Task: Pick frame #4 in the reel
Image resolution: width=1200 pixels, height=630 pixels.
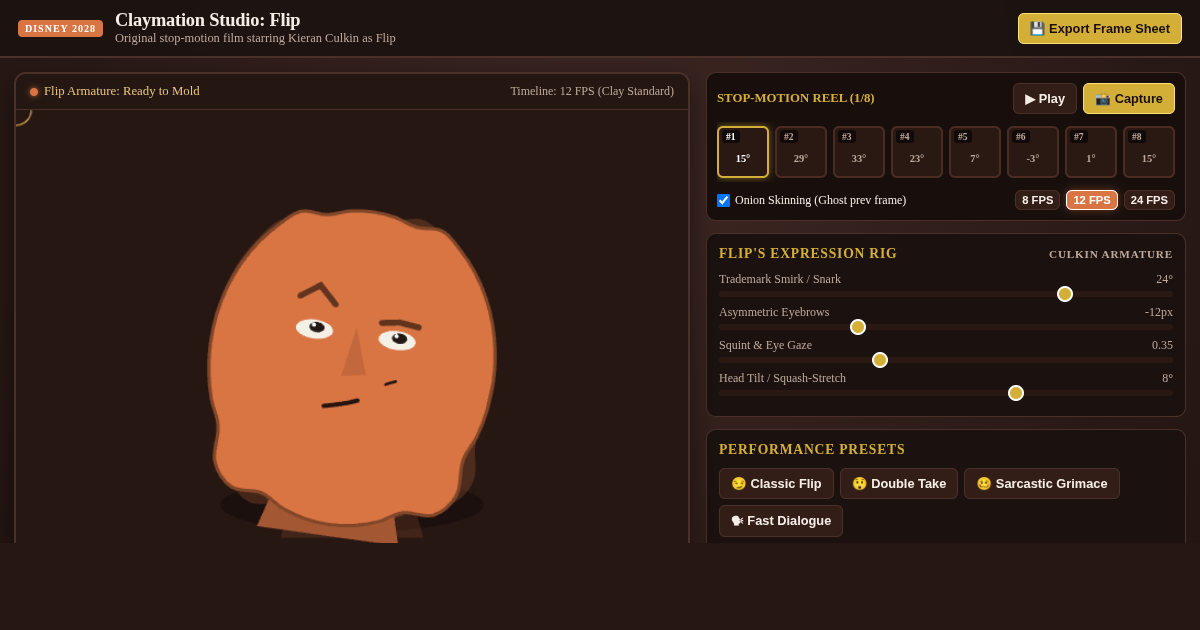Action: pyautogui.click(x=917, y=152)
